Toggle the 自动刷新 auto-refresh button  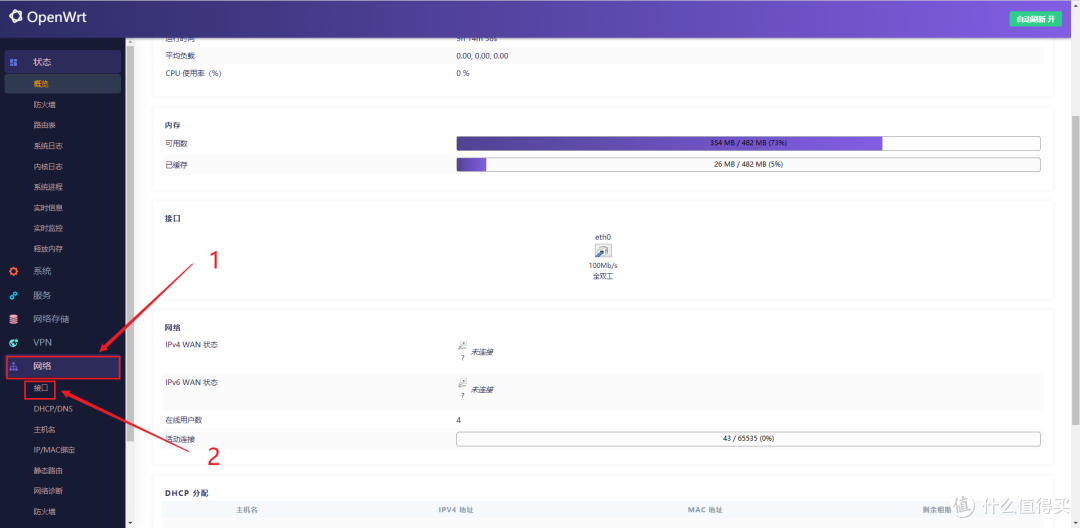pos(1035,19)
